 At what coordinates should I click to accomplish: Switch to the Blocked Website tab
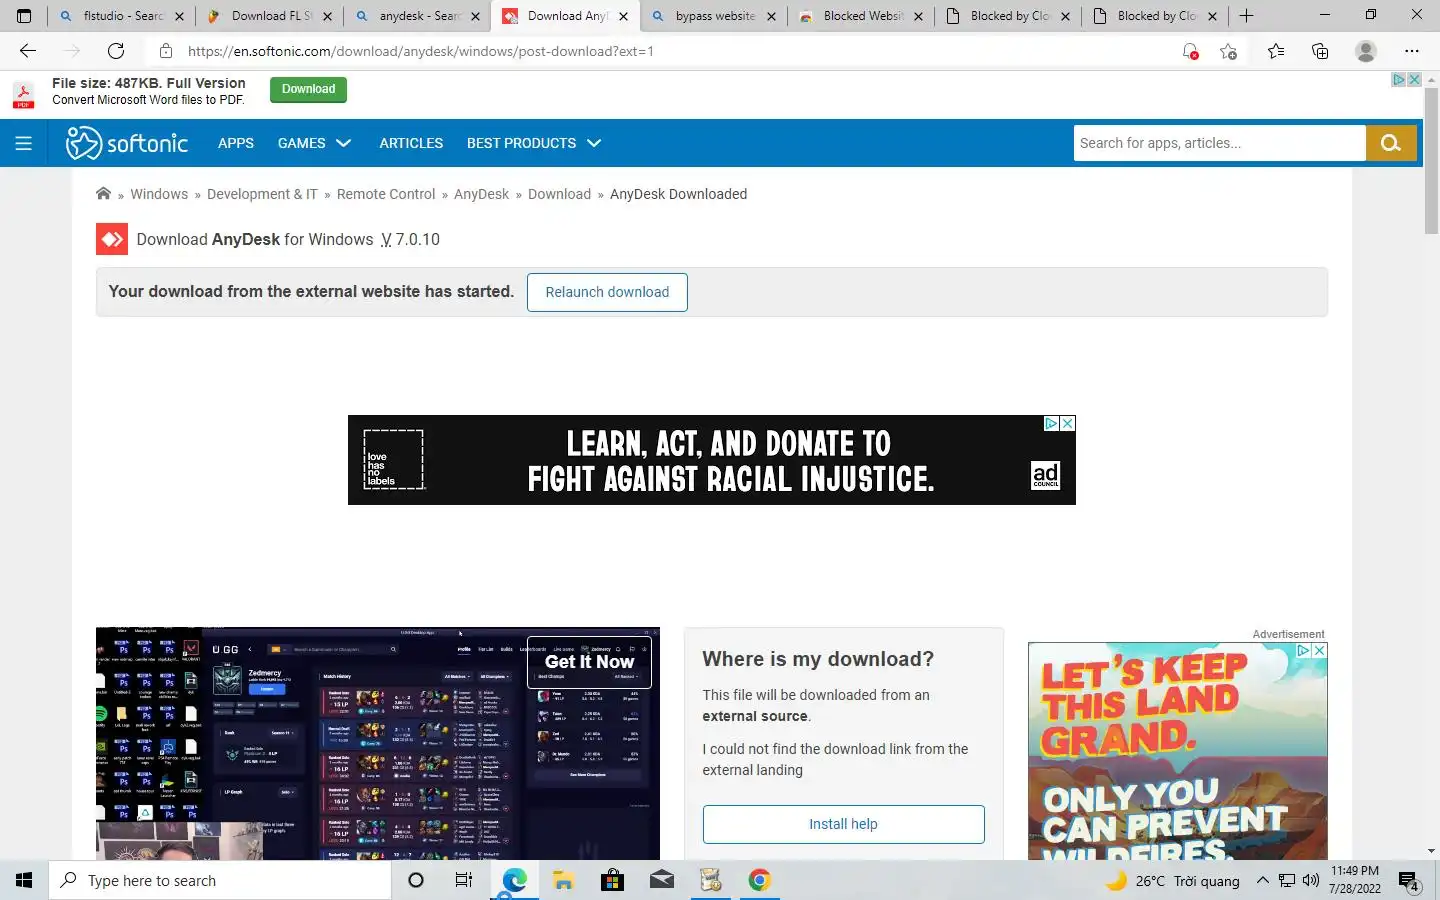862,16
